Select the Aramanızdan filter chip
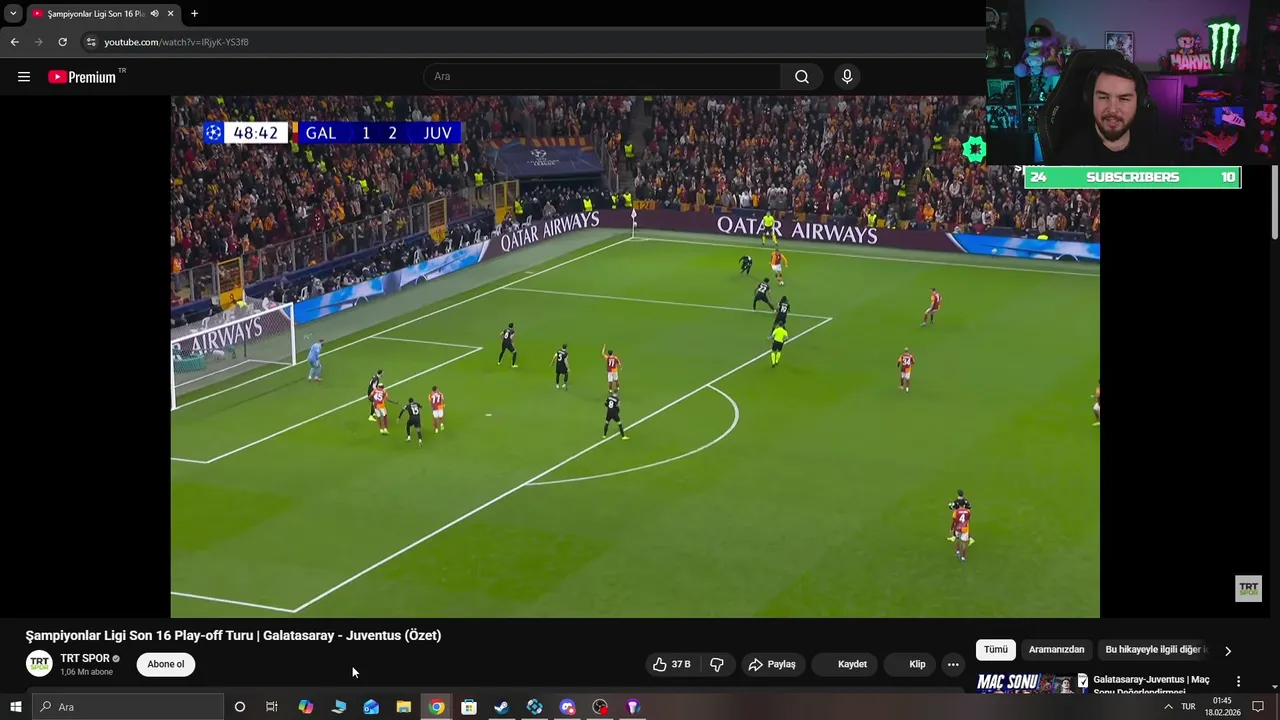The image size is (1280, 720). pyautogui.click(x=1056, y=650)
